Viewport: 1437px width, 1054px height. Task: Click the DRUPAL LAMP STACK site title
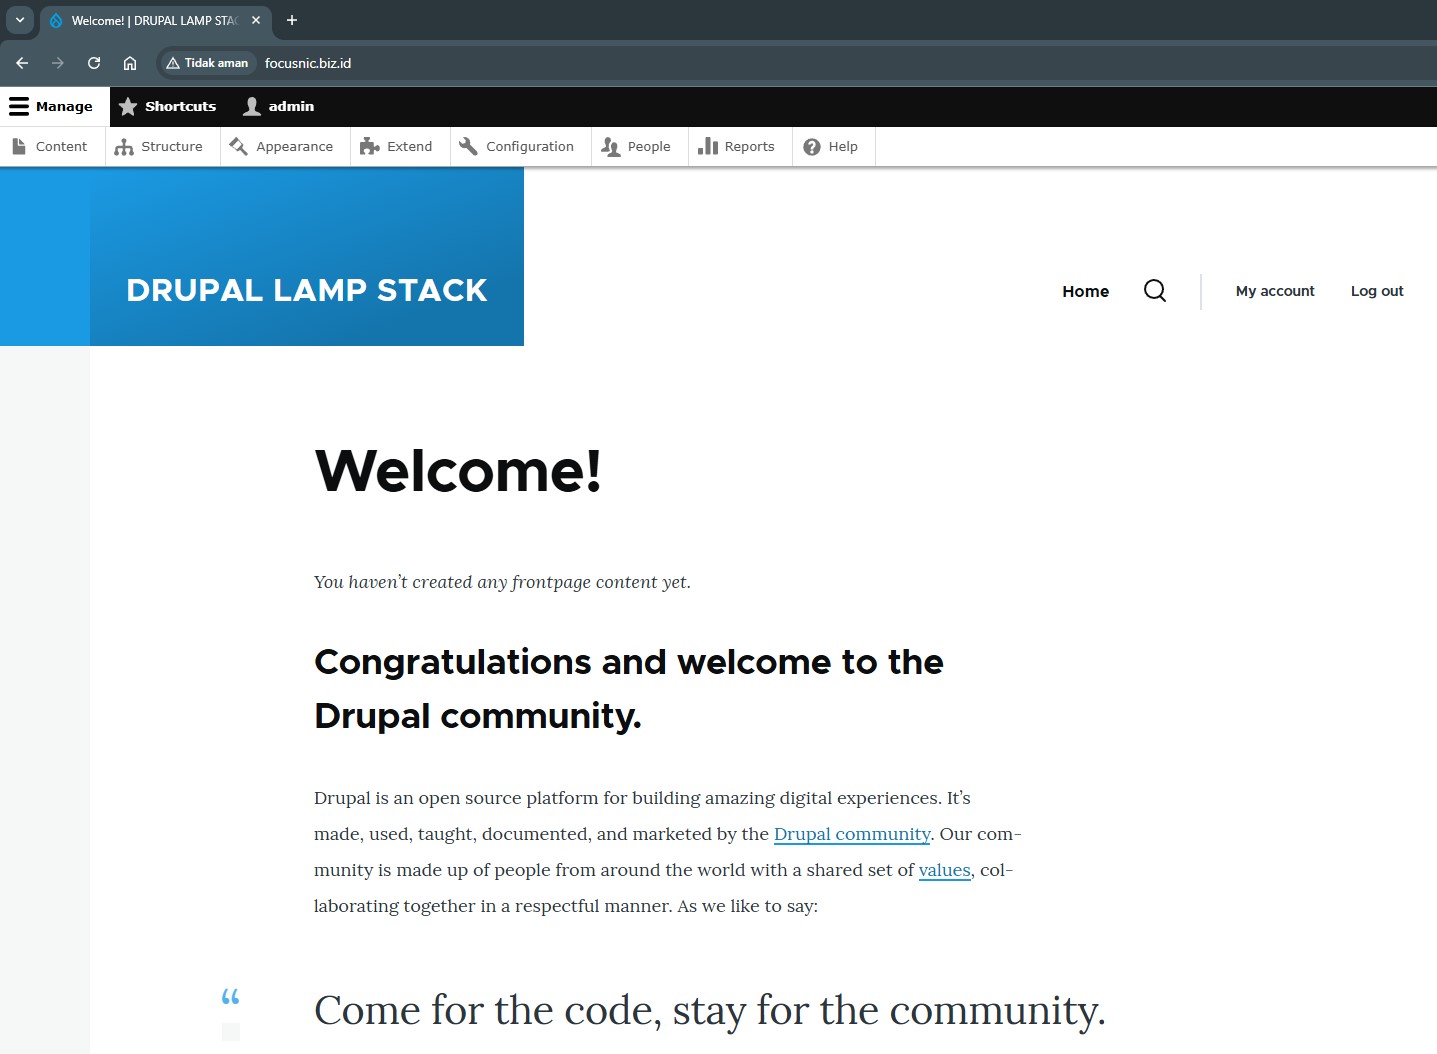coord(306,290)
